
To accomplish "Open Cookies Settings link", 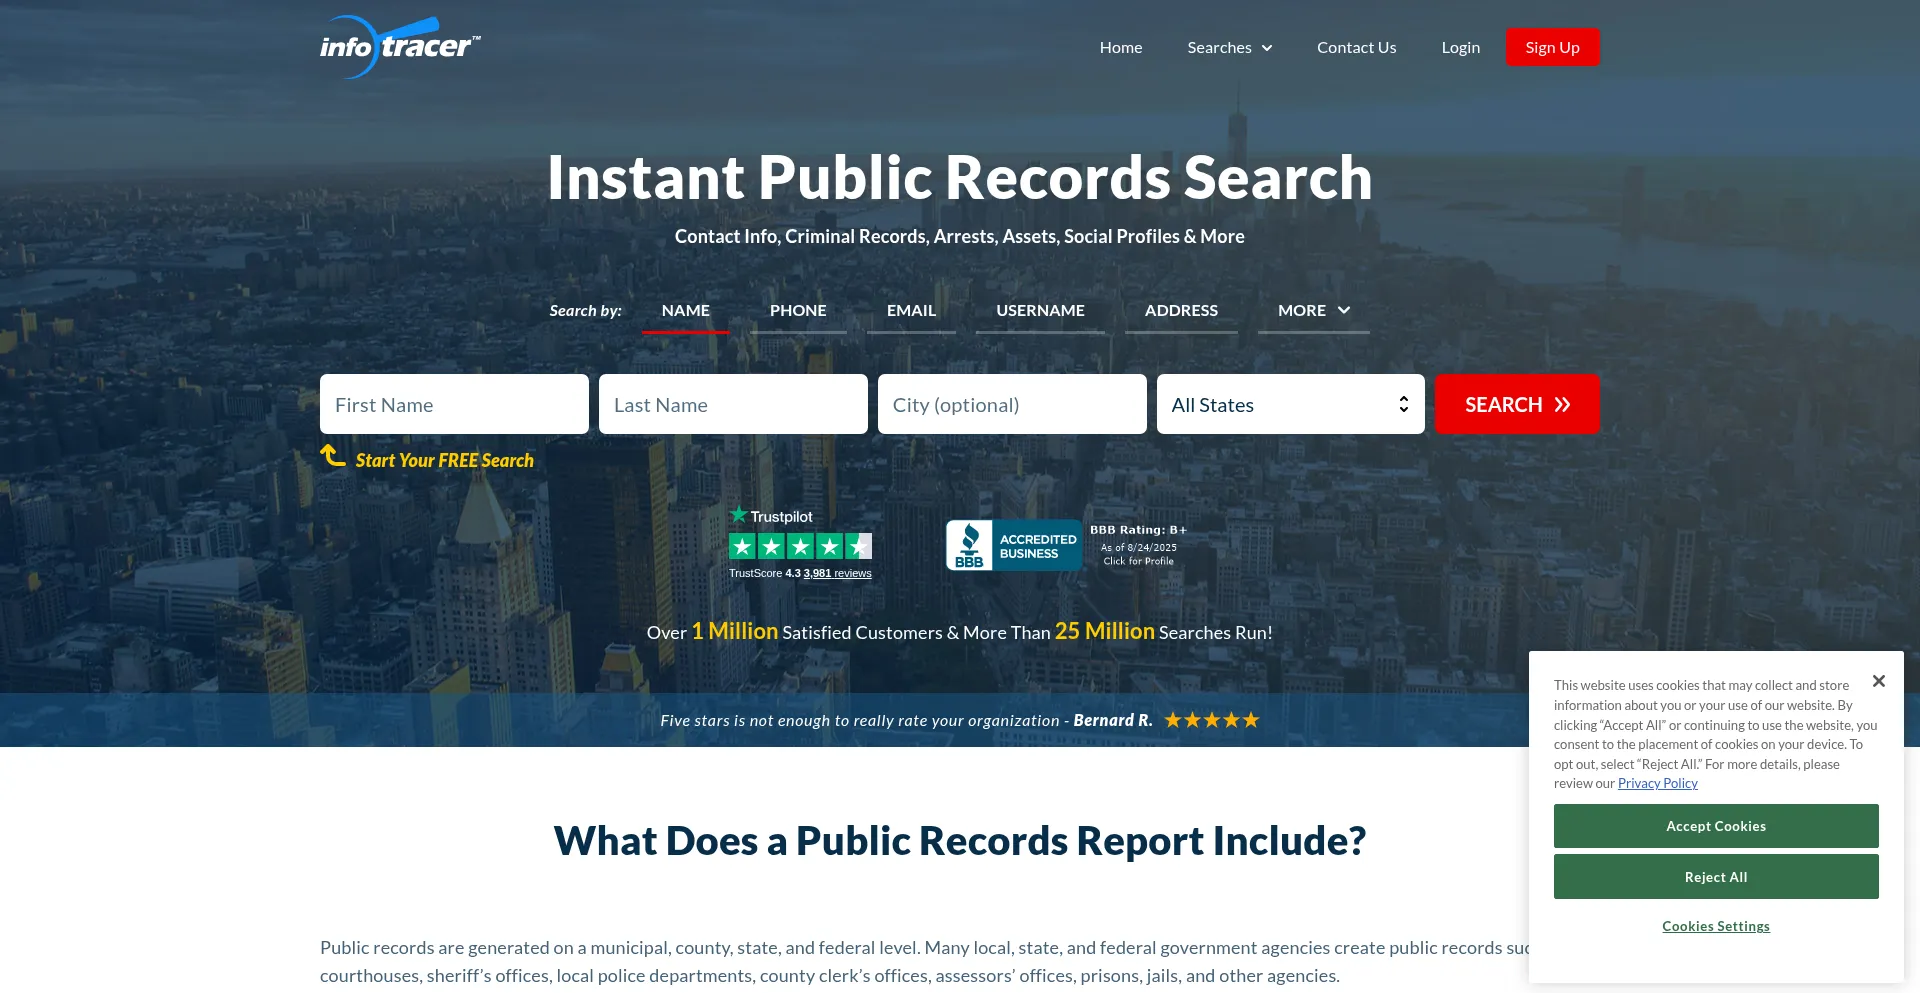I will click(1715, 926).
